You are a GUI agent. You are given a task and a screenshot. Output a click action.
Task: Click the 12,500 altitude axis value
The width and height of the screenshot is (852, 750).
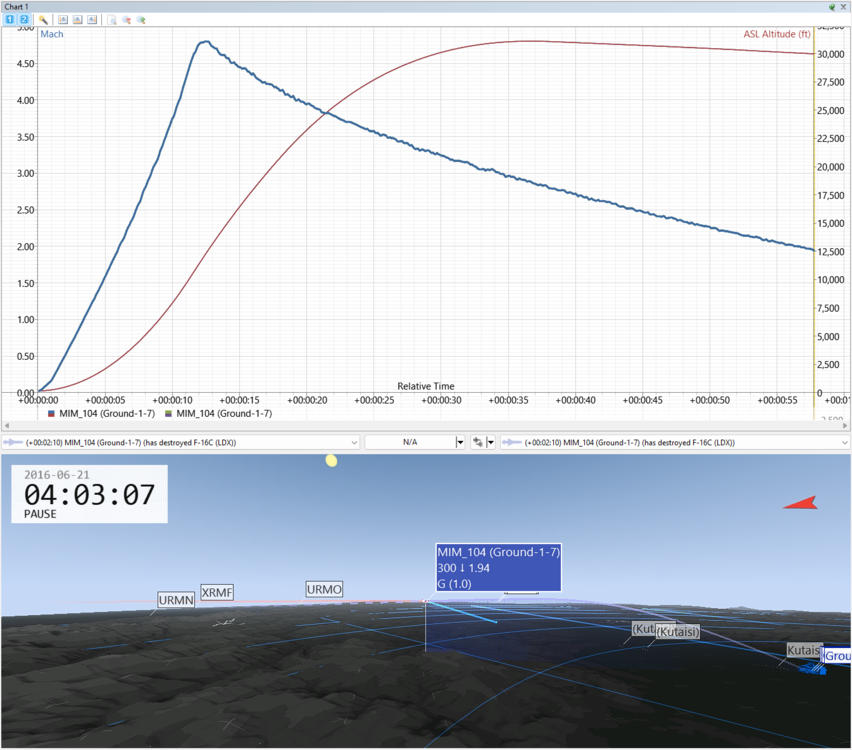click(x=831, y=252)
